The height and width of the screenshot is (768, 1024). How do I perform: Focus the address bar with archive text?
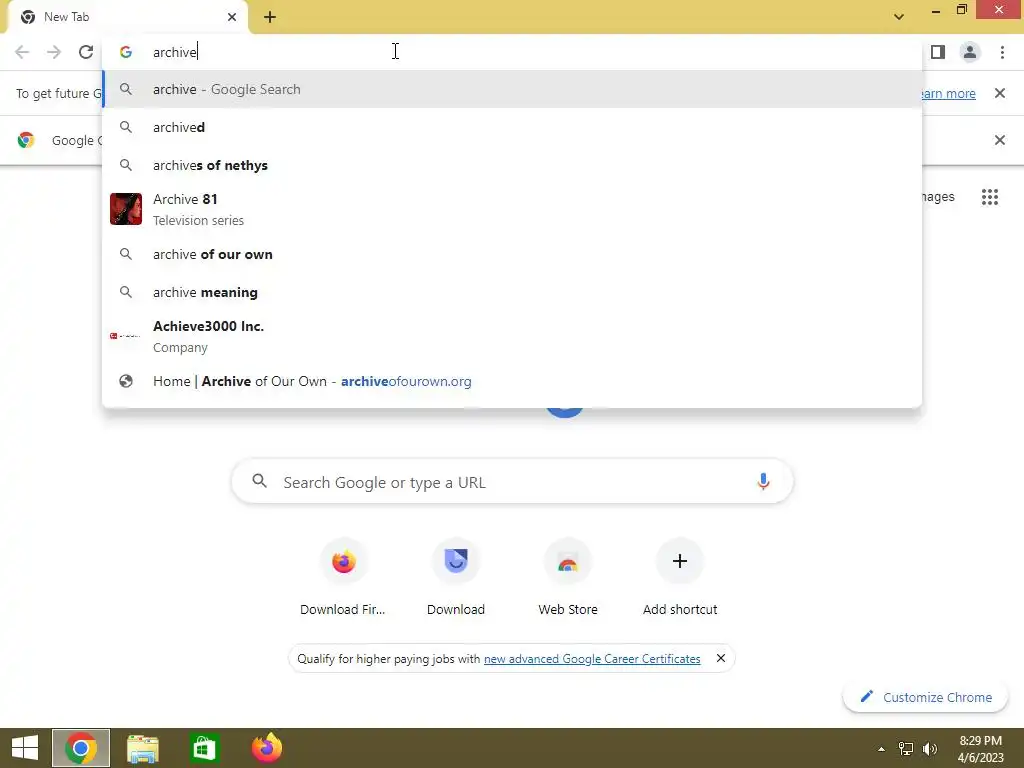pos(513,52)
